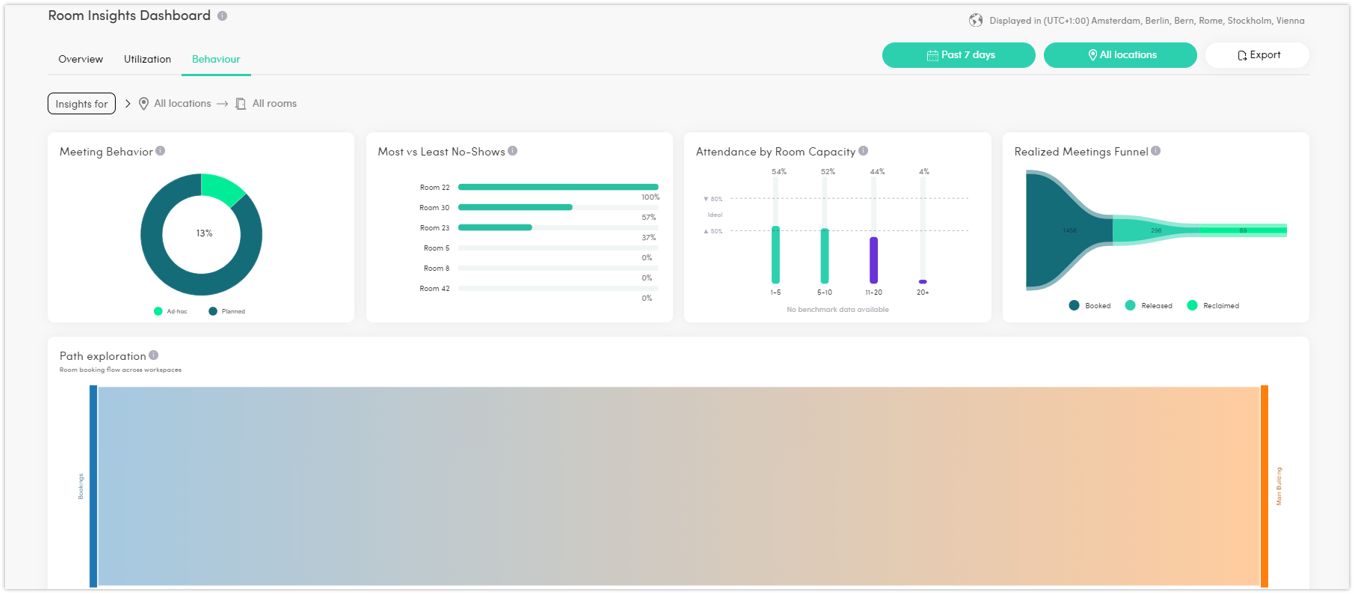Screen dimensions: 1354x594
Task: Click the Most vs Least No-Shows info icon
Action: click(x=513, y=151)
